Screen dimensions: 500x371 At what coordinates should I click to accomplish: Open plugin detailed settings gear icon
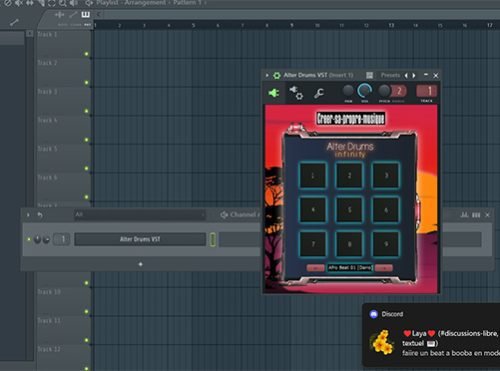[296, 93]
